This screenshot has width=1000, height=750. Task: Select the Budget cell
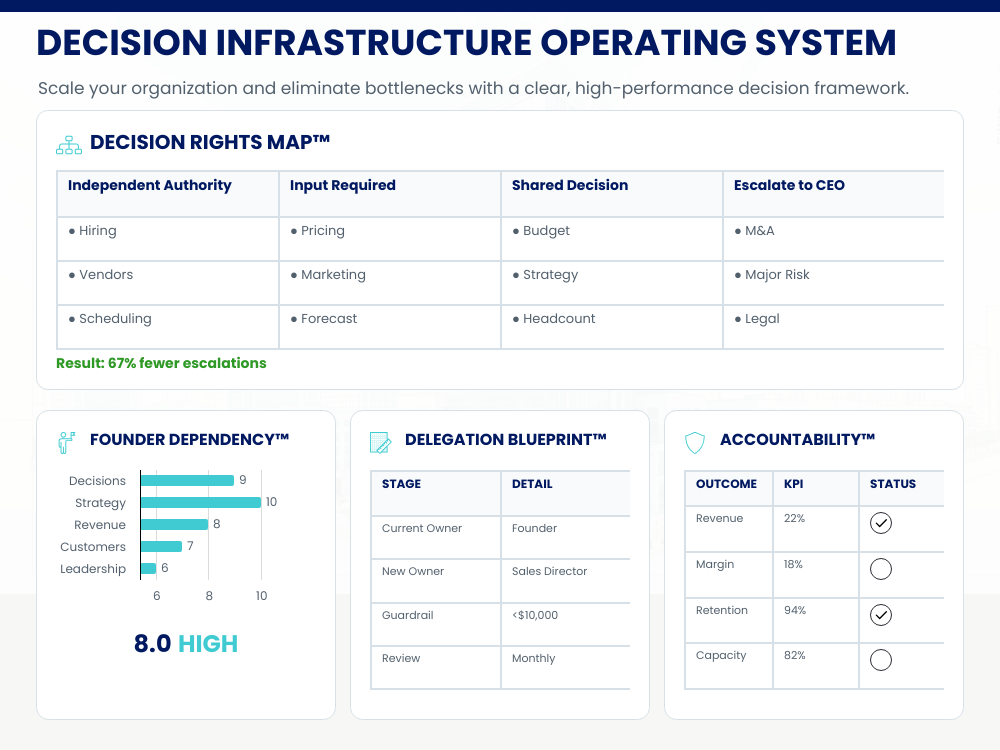pyautogui.click(x=612, y=239)
